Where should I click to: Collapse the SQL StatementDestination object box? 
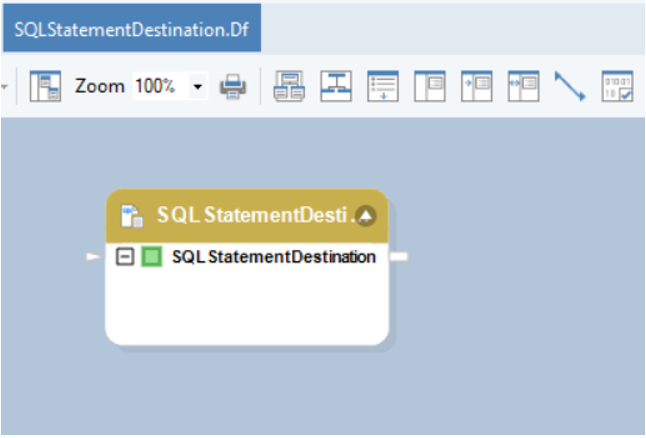[366, 215]
